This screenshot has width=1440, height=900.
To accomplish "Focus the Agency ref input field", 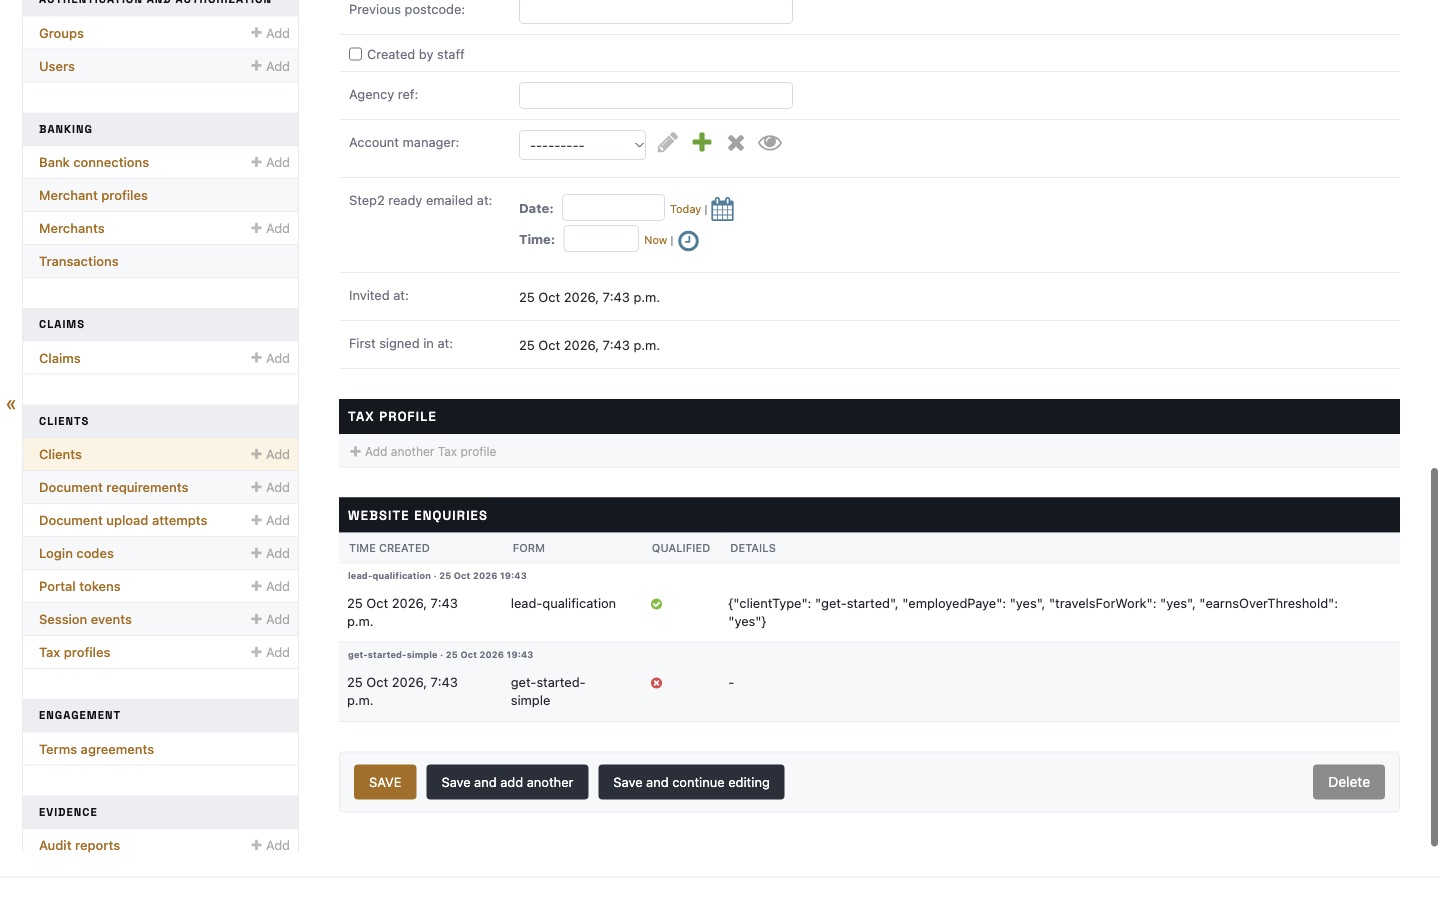I will pyautogui.click(x=656, y=96).
